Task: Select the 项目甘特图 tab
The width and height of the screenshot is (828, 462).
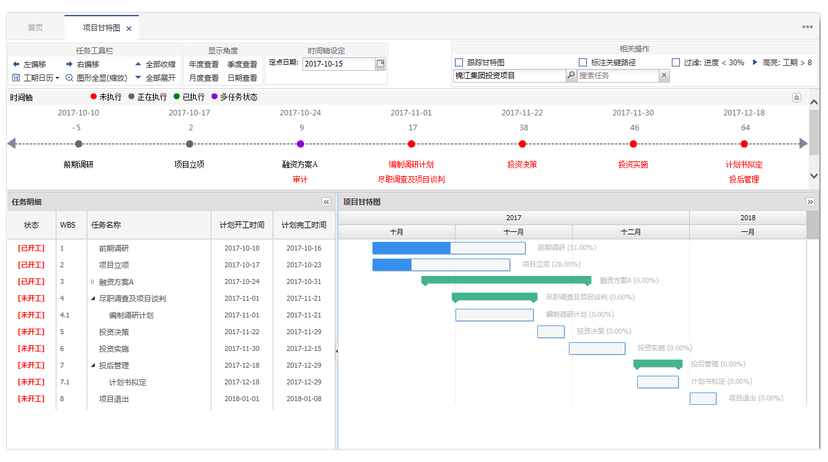Action: pyautogui.click(x=101, y=27)
